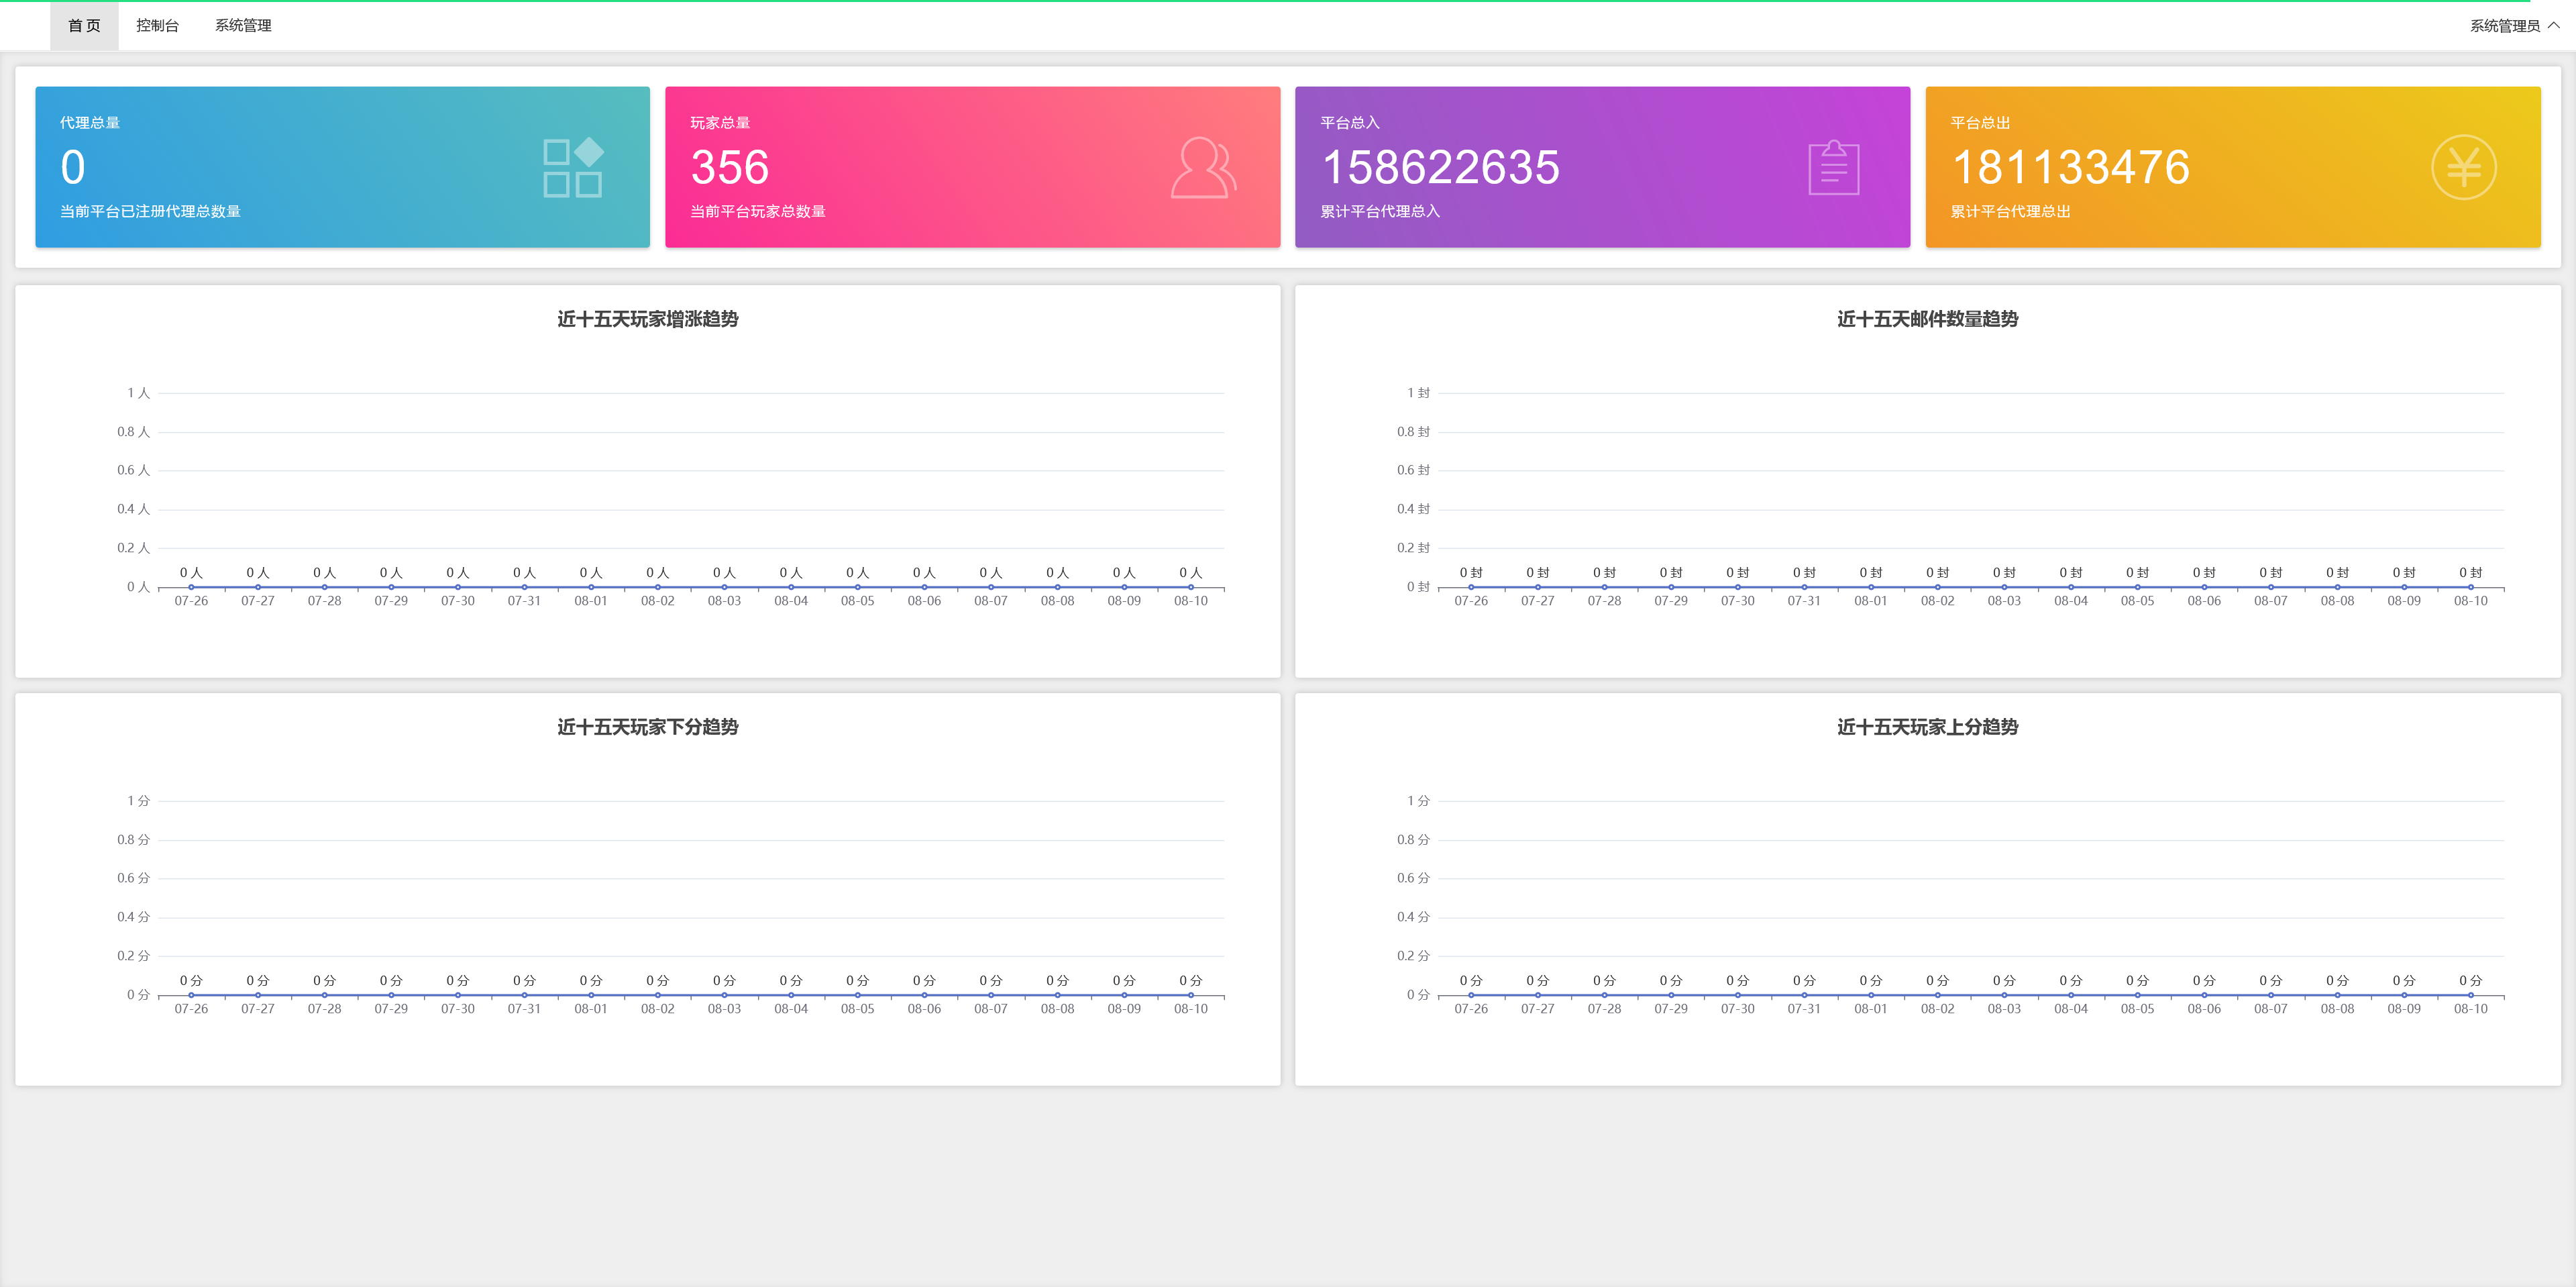
Task: Open the 系统管理 menu item
Action: 243,26
